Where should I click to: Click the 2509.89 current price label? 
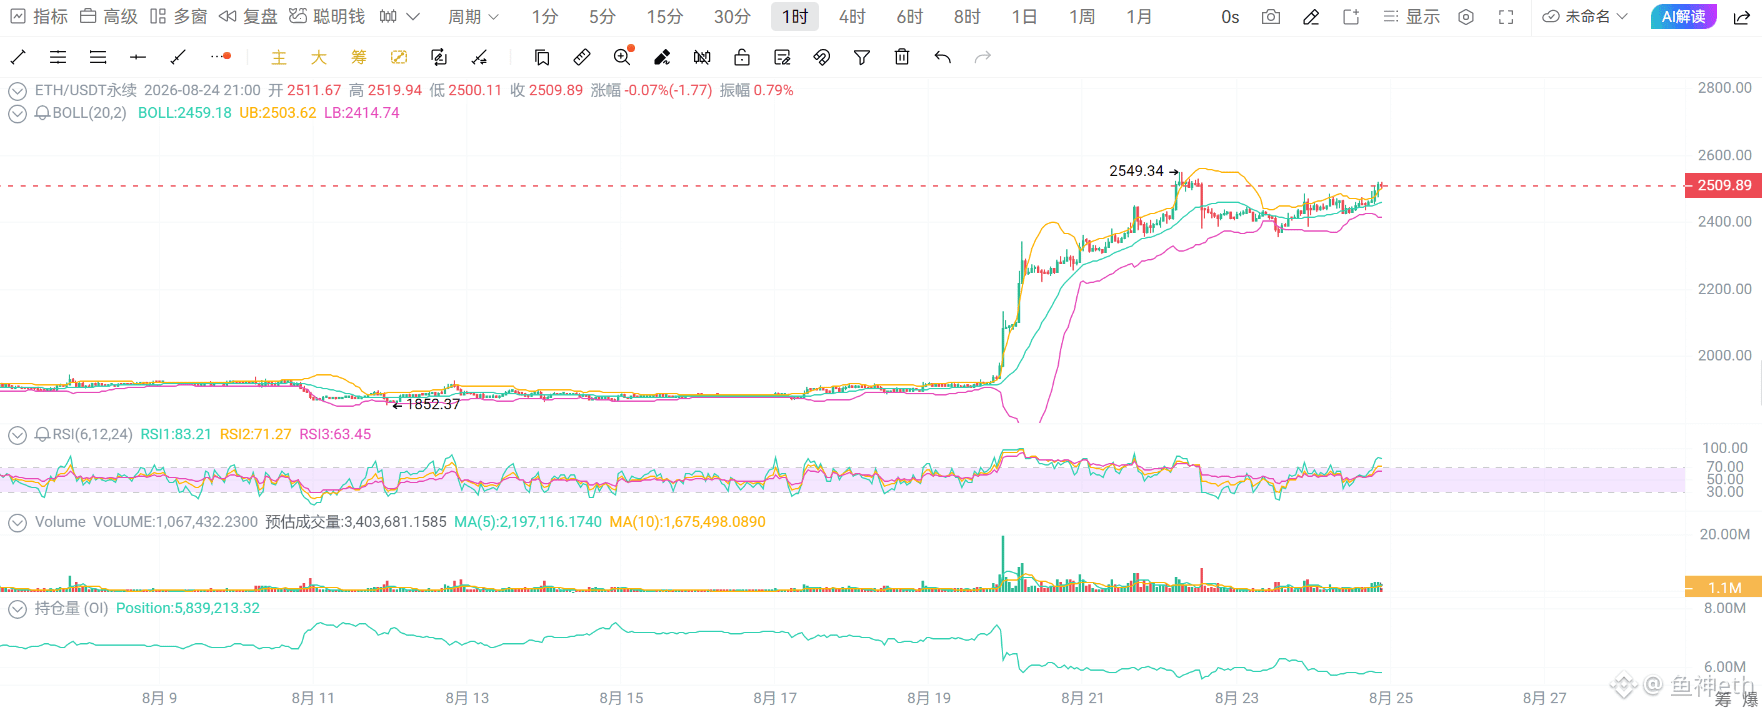(1723, 185)
